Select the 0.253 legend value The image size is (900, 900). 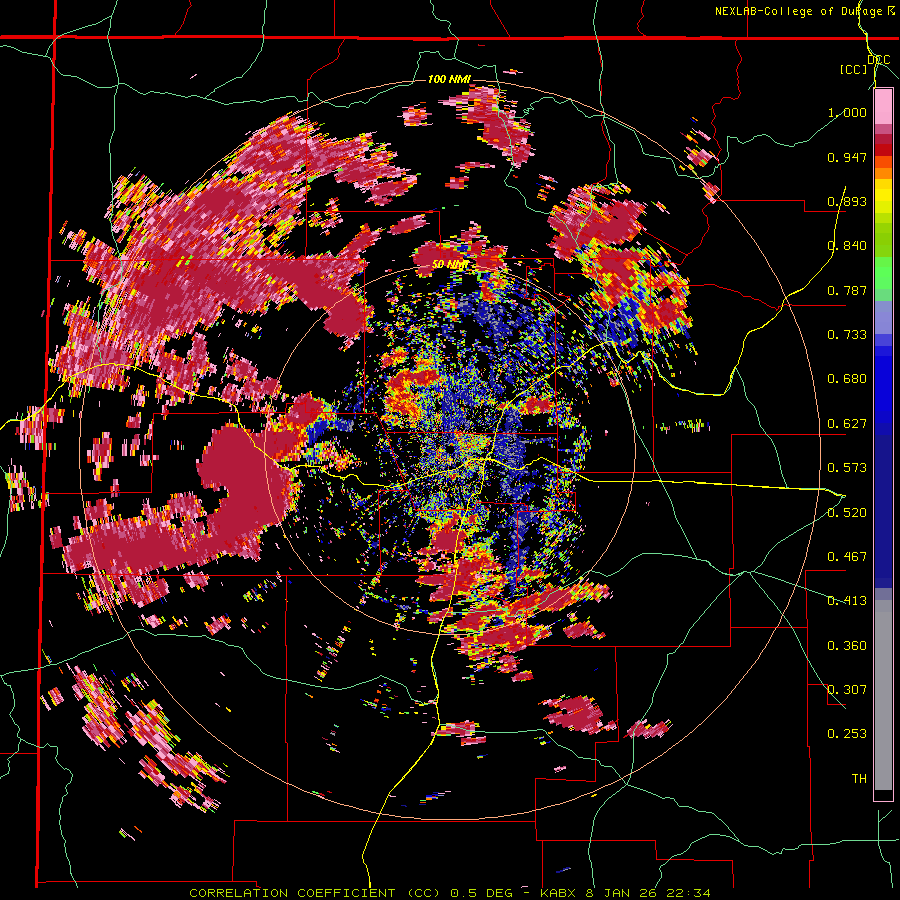coord(847,734)
